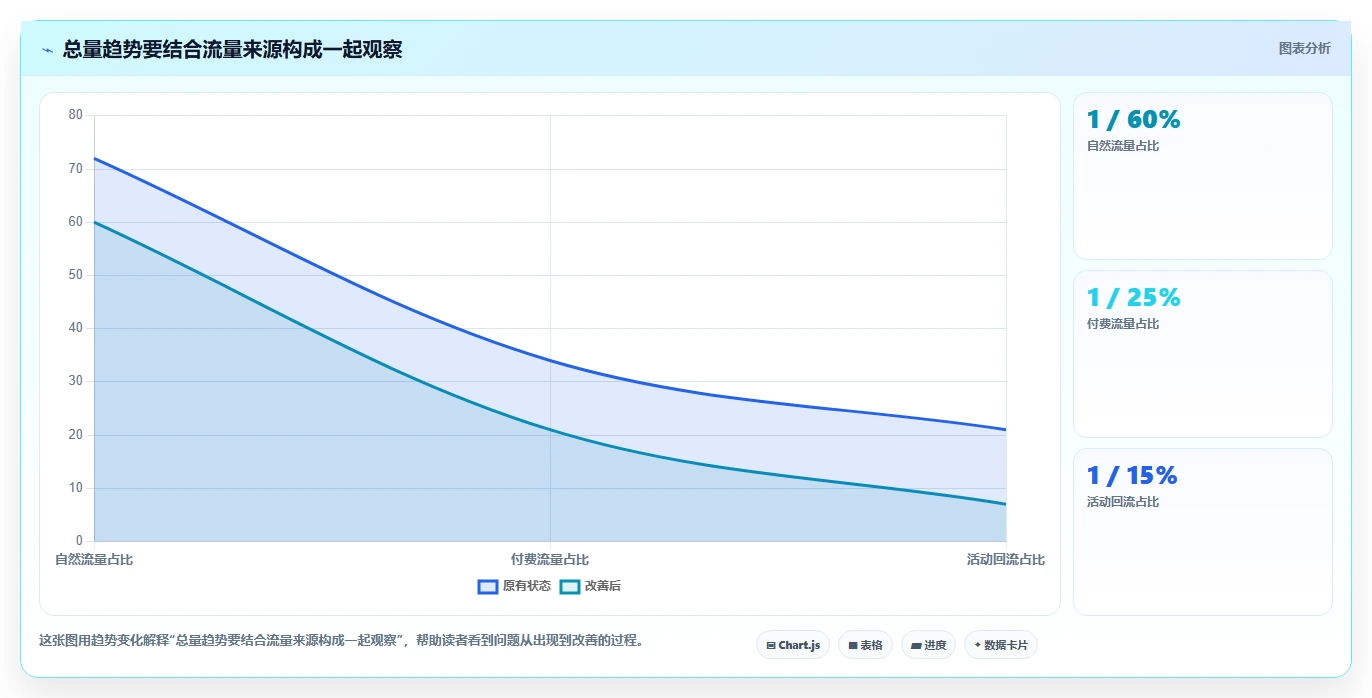Click the y-axis value 50
This screenshot has height=698, width=1372.
coord(76,275)
